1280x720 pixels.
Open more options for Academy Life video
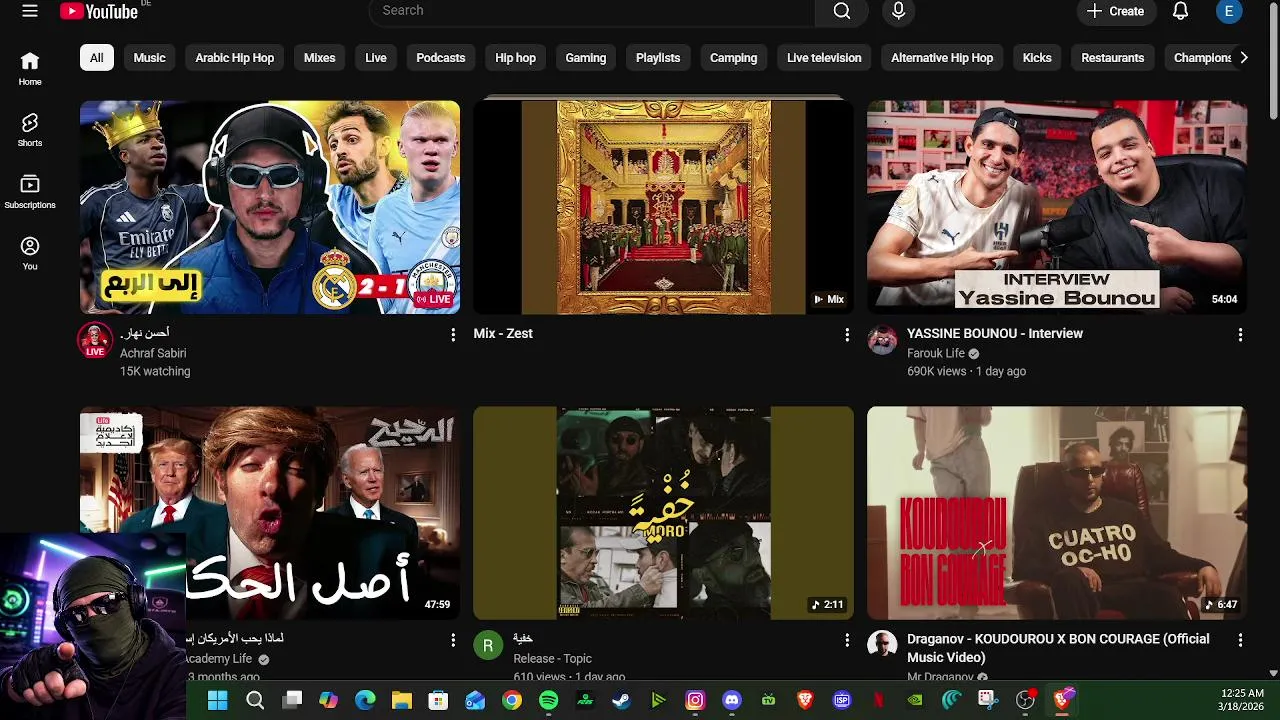453,639
